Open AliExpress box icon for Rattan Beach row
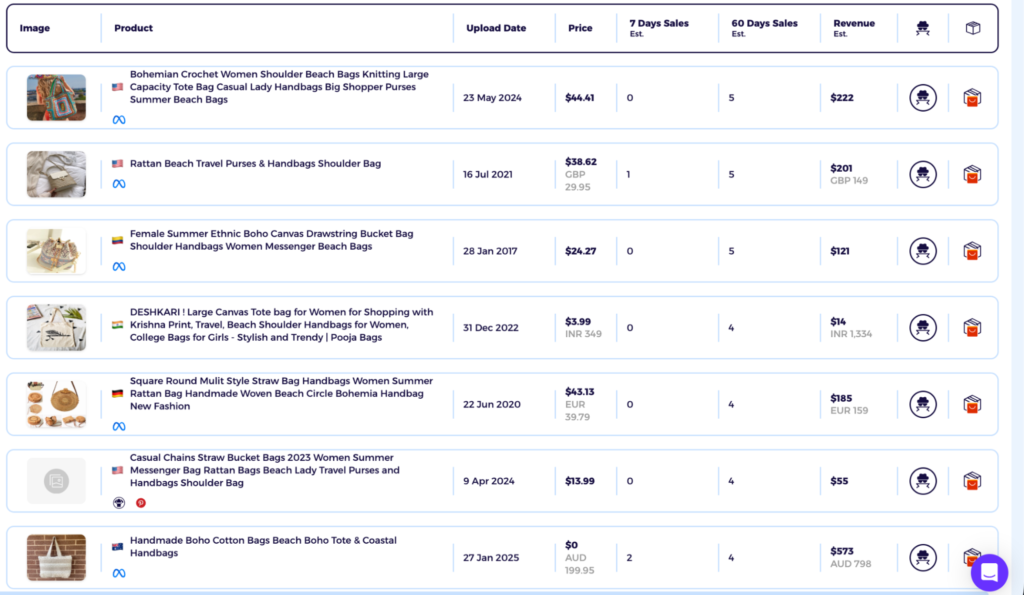 (x=972, y=174)
